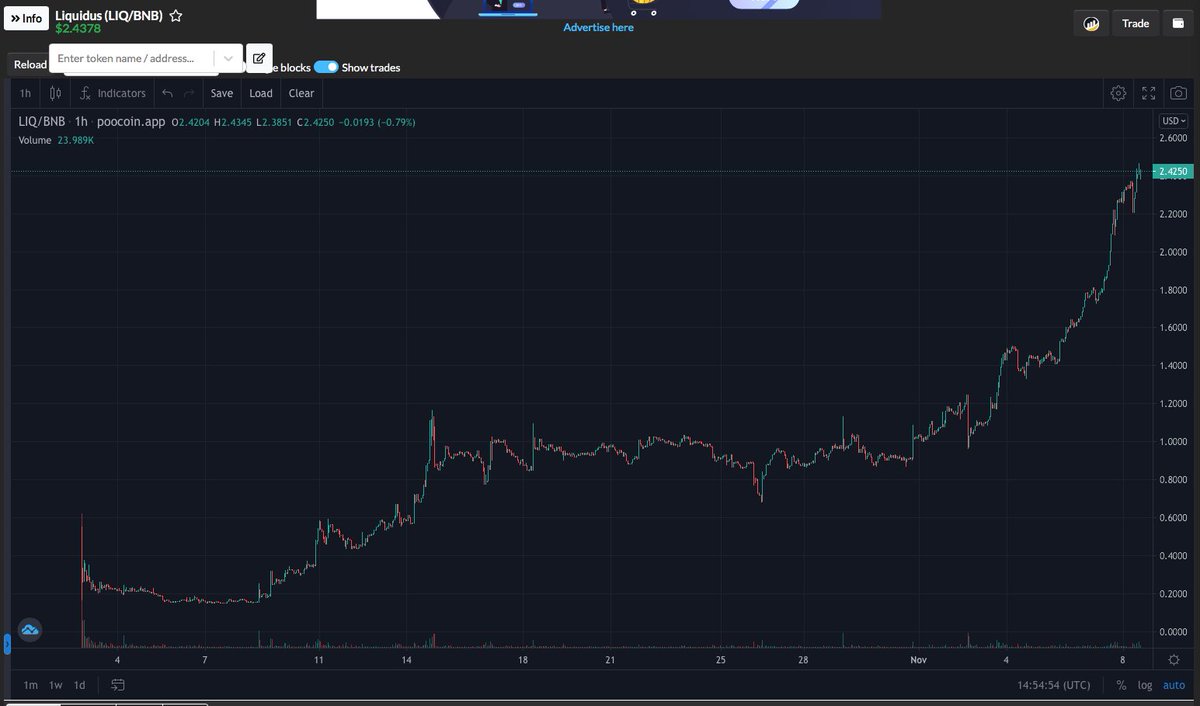Click the -0.0193 (-0.79%) change value
The width and height of the screenshot is (1200, 706).
click(377, 122)
